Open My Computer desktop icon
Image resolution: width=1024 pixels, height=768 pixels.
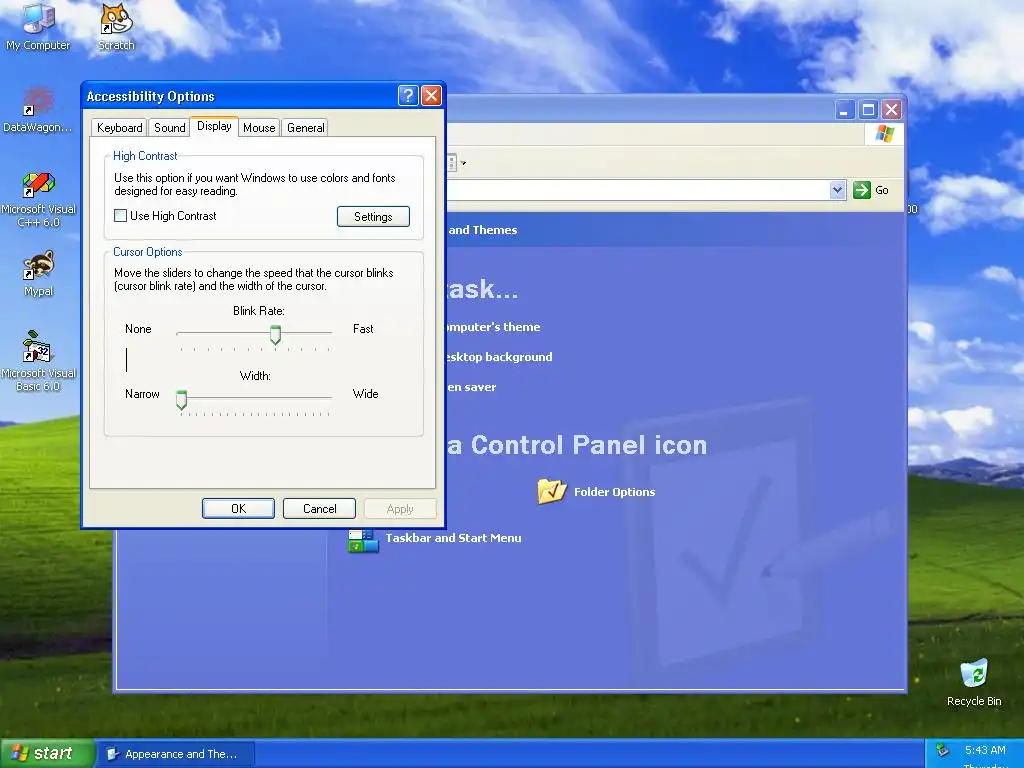(38, 26)
